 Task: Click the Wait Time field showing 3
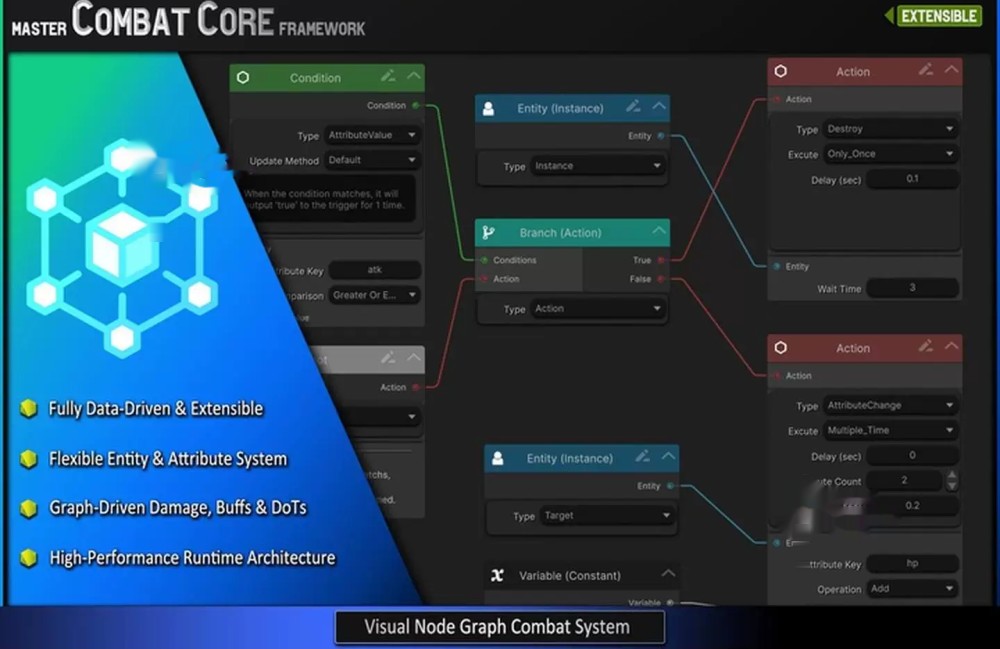pos(913,288)
